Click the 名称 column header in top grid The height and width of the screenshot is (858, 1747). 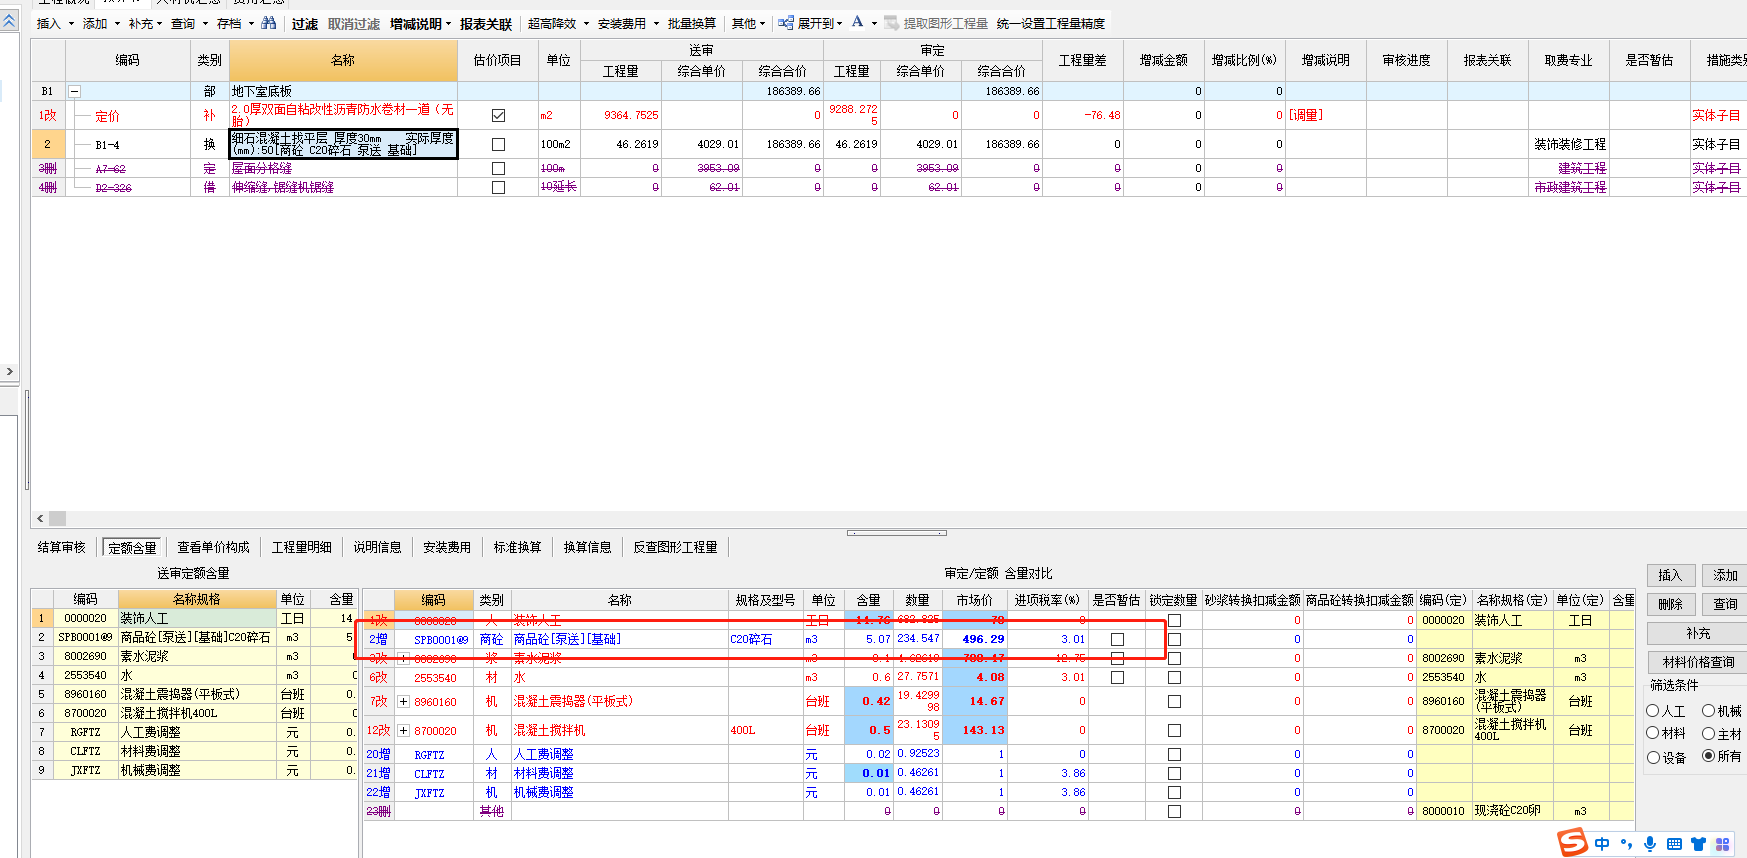pos(343,60)
